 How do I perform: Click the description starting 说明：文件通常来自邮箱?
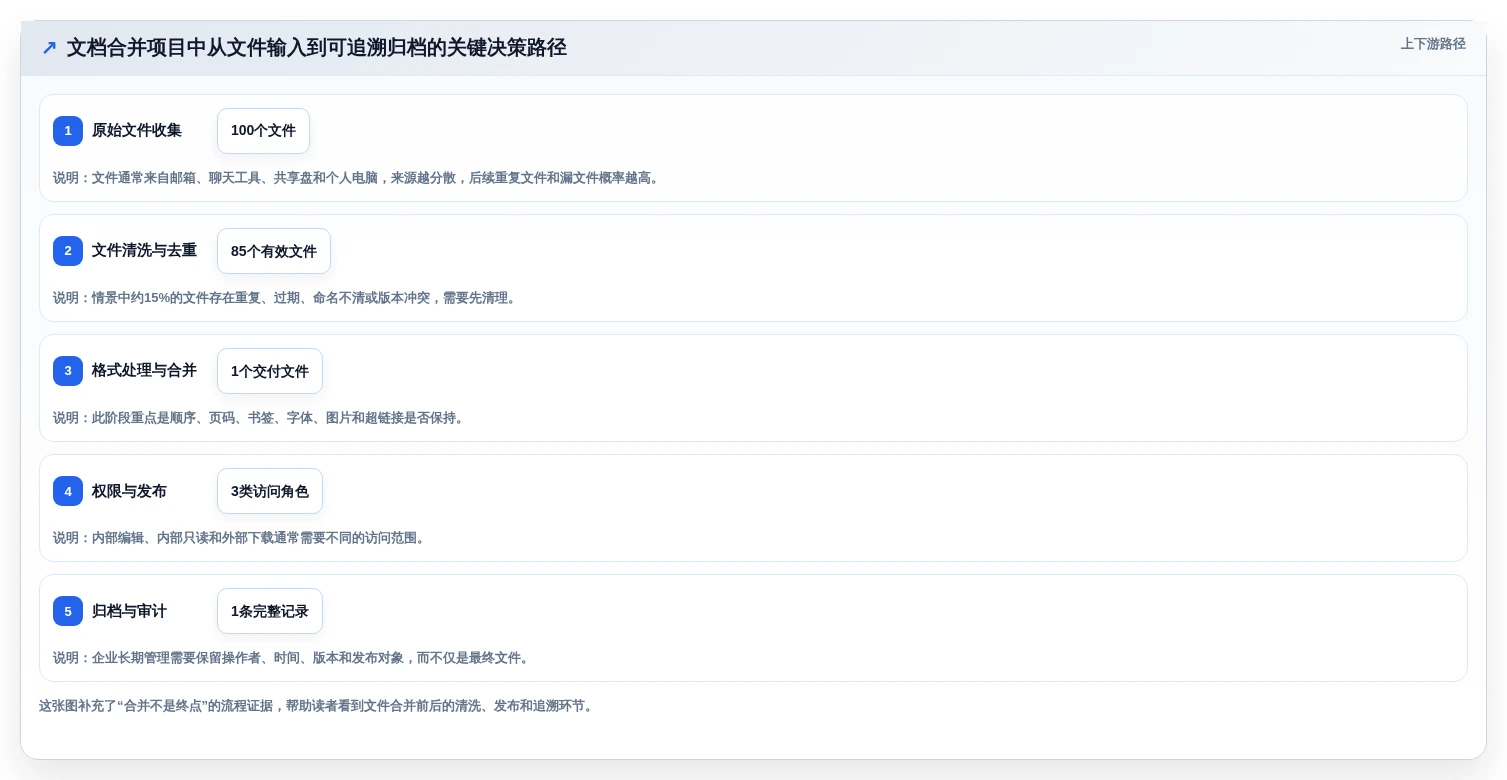point(358,178)
